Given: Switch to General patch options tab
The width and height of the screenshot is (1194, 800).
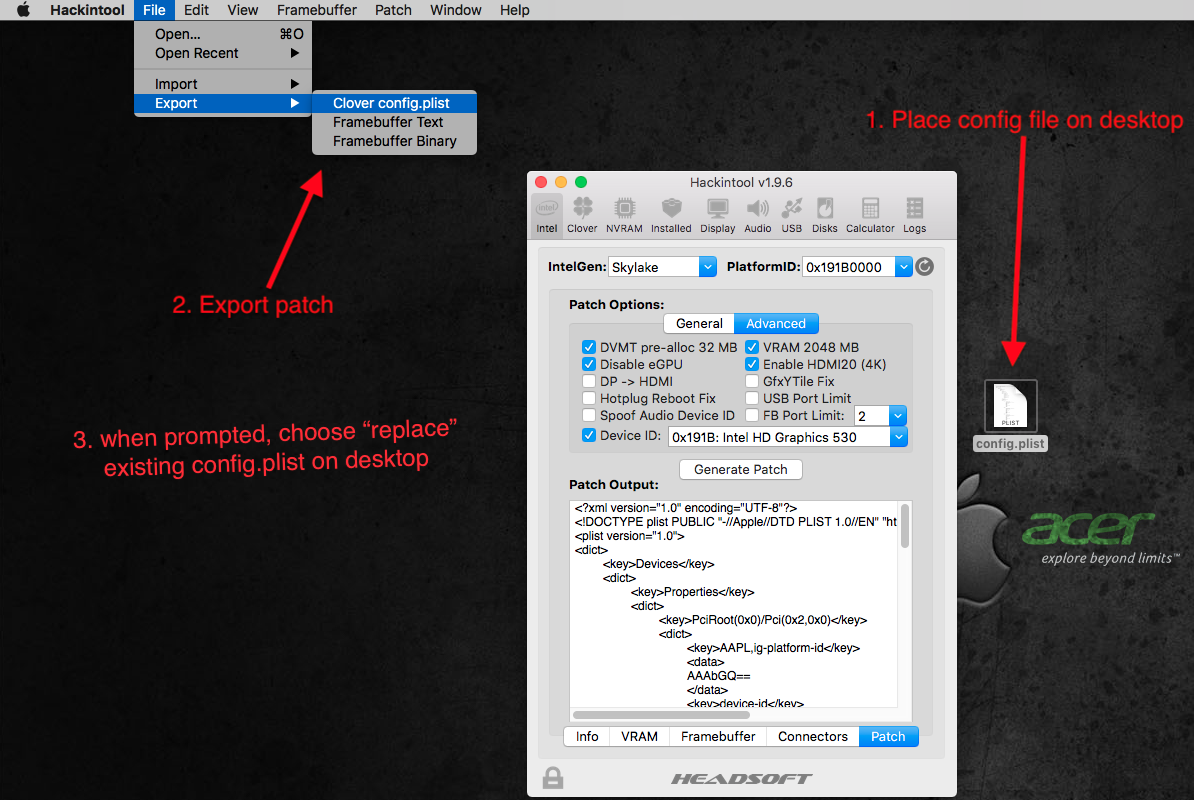Looking at the screenshot, I should [x=699, y=324].
